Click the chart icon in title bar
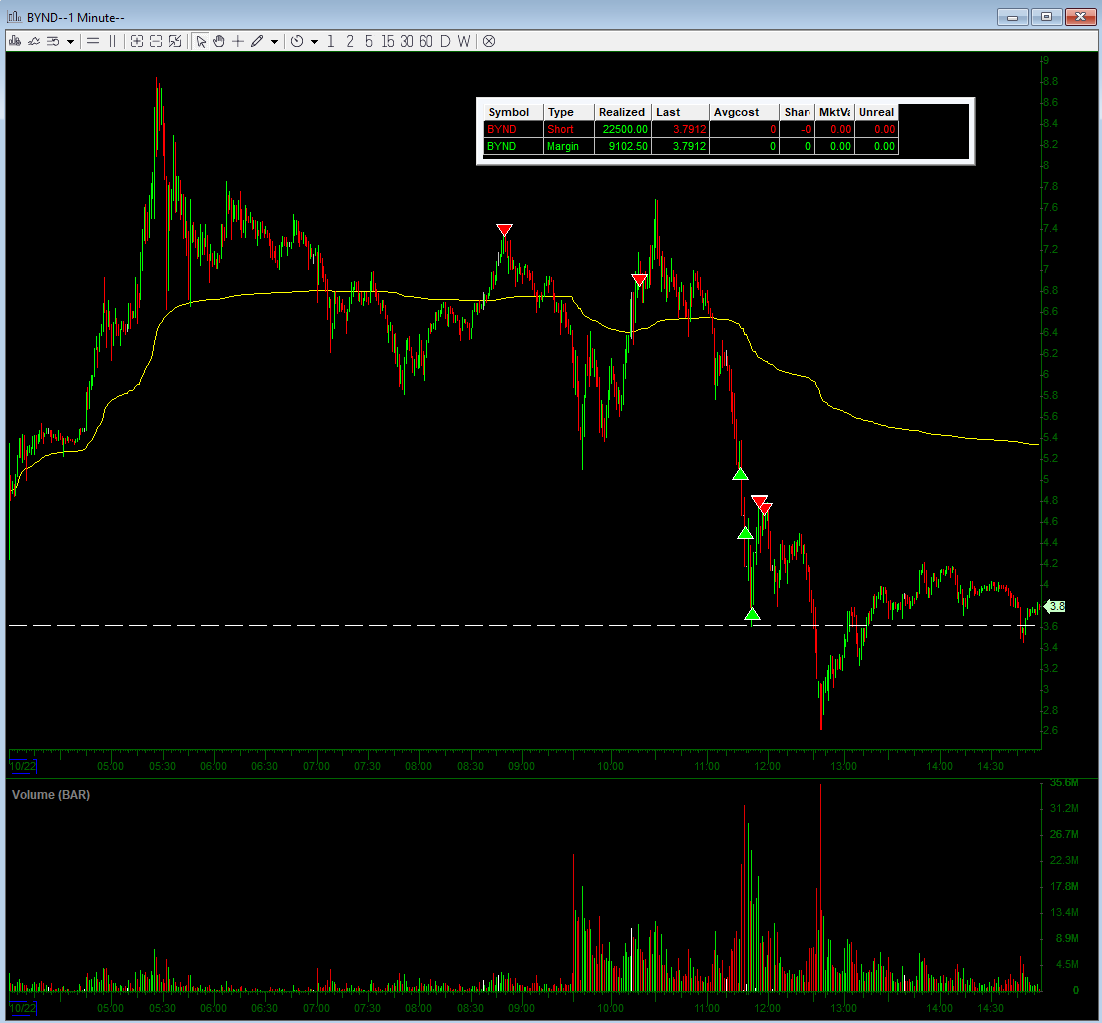Screen dimensions: 1102x1023 tap(14, 17)
